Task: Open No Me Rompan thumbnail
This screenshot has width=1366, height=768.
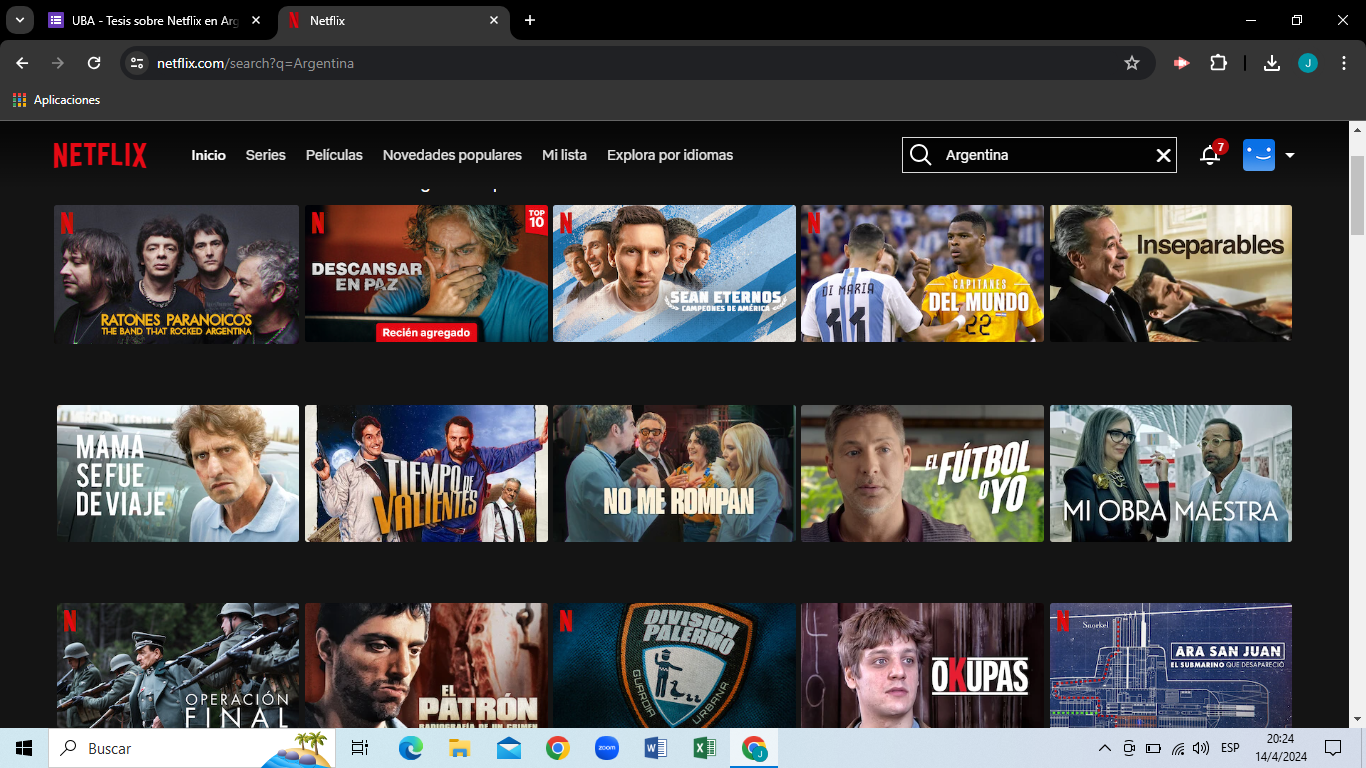Action: (674, 473)
